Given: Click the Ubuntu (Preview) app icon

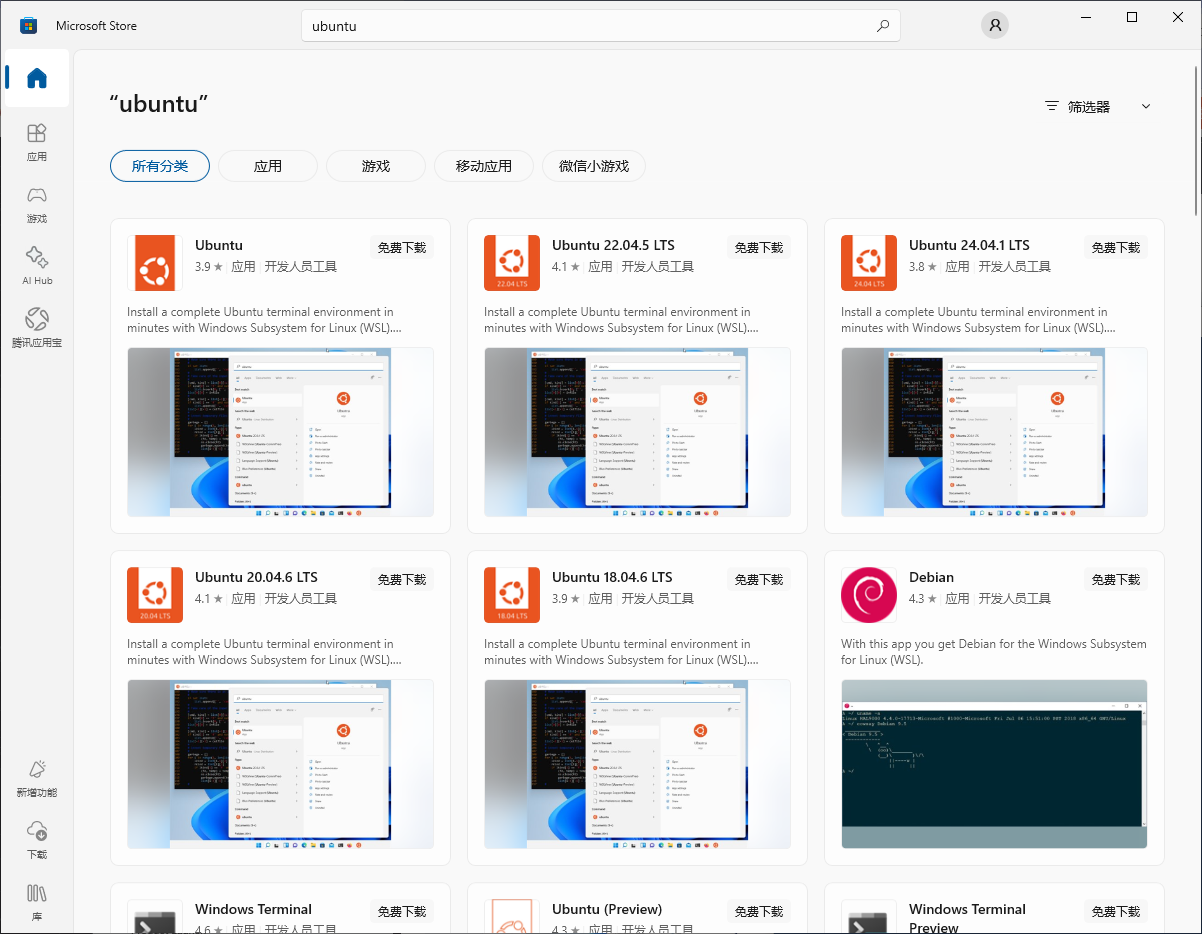Looking at the screenshot, I should 512,916.
